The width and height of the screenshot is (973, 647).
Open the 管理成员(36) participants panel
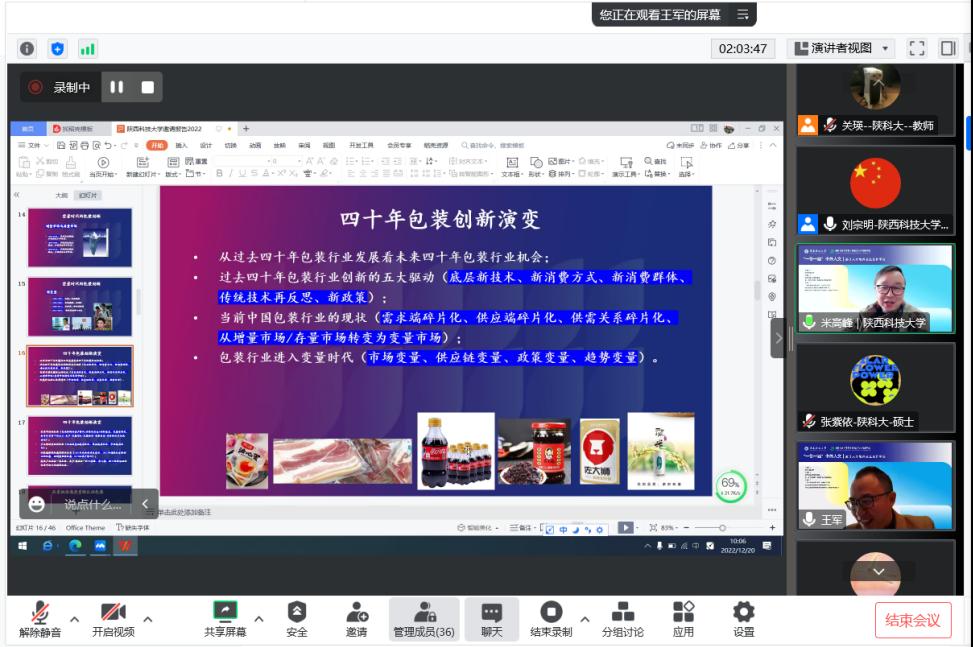[x=424, y=619]
